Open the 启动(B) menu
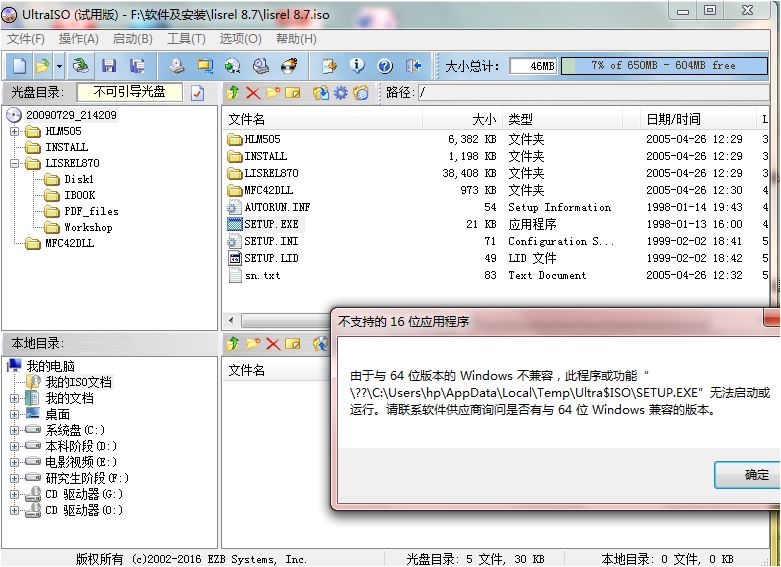Screen dimensions: 781x567 pyautogui.click(x=132, y=38)
